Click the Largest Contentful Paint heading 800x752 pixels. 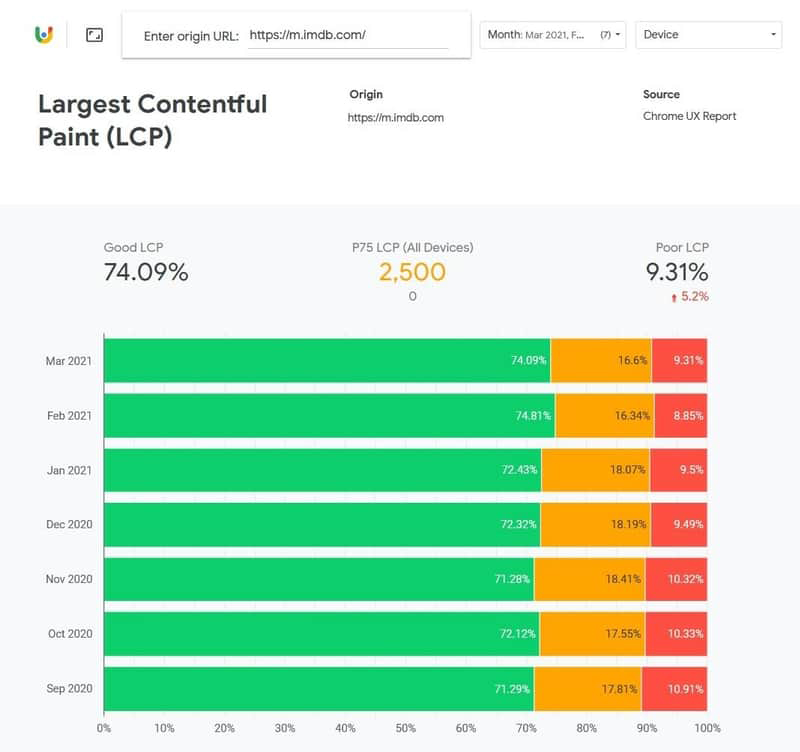coord(152,118)
